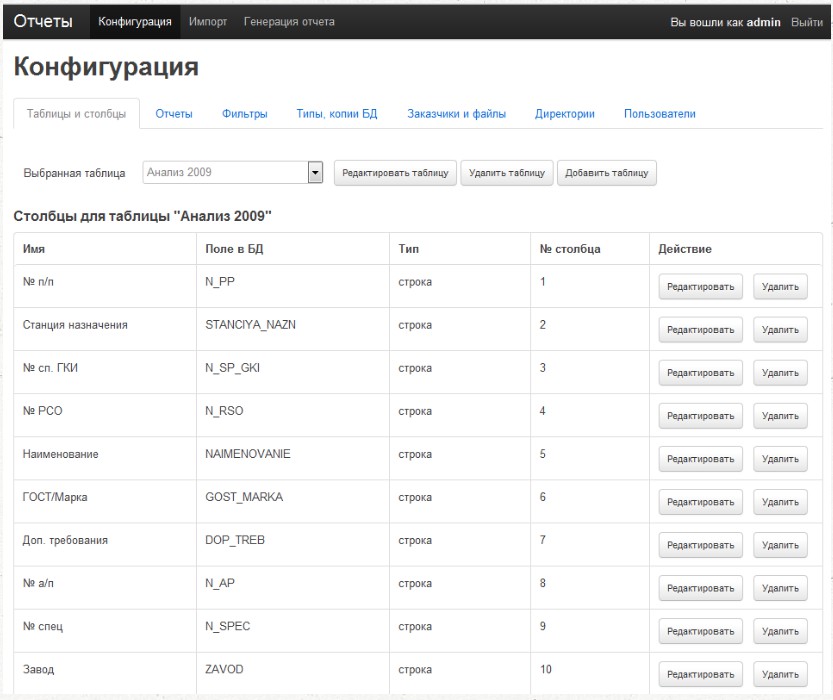Delete the № спец row
This screenshot has width=833, height=700.
coord(780,631)
